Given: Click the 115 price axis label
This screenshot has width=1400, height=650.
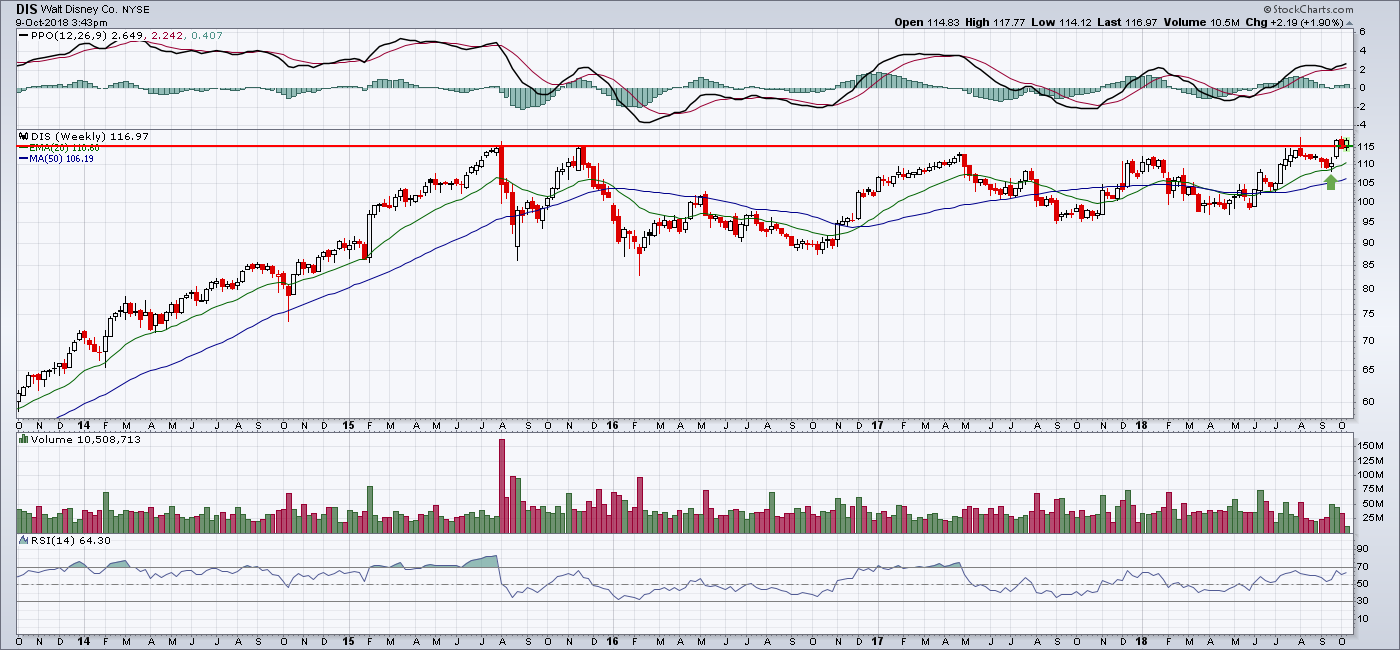Looking at the screenshot, I should (1365, 147).
